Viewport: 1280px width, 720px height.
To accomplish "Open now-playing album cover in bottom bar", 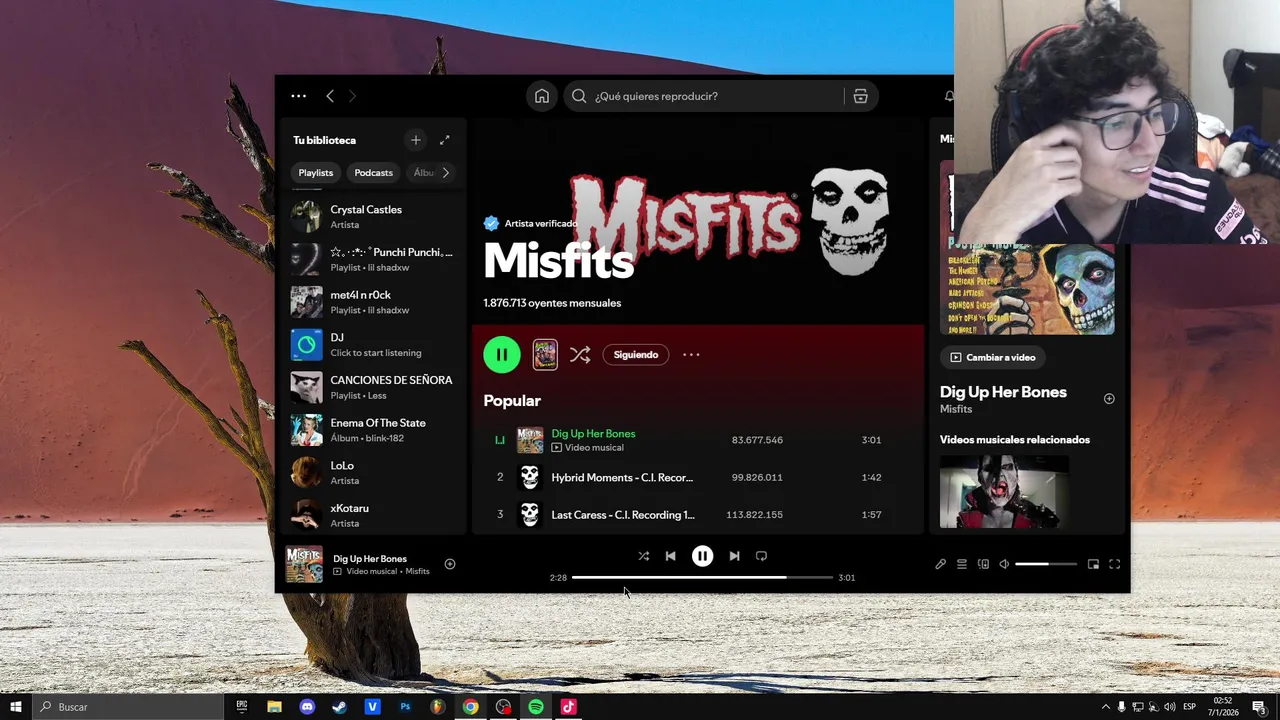I will pyautogui.click(x=304, y=564).
